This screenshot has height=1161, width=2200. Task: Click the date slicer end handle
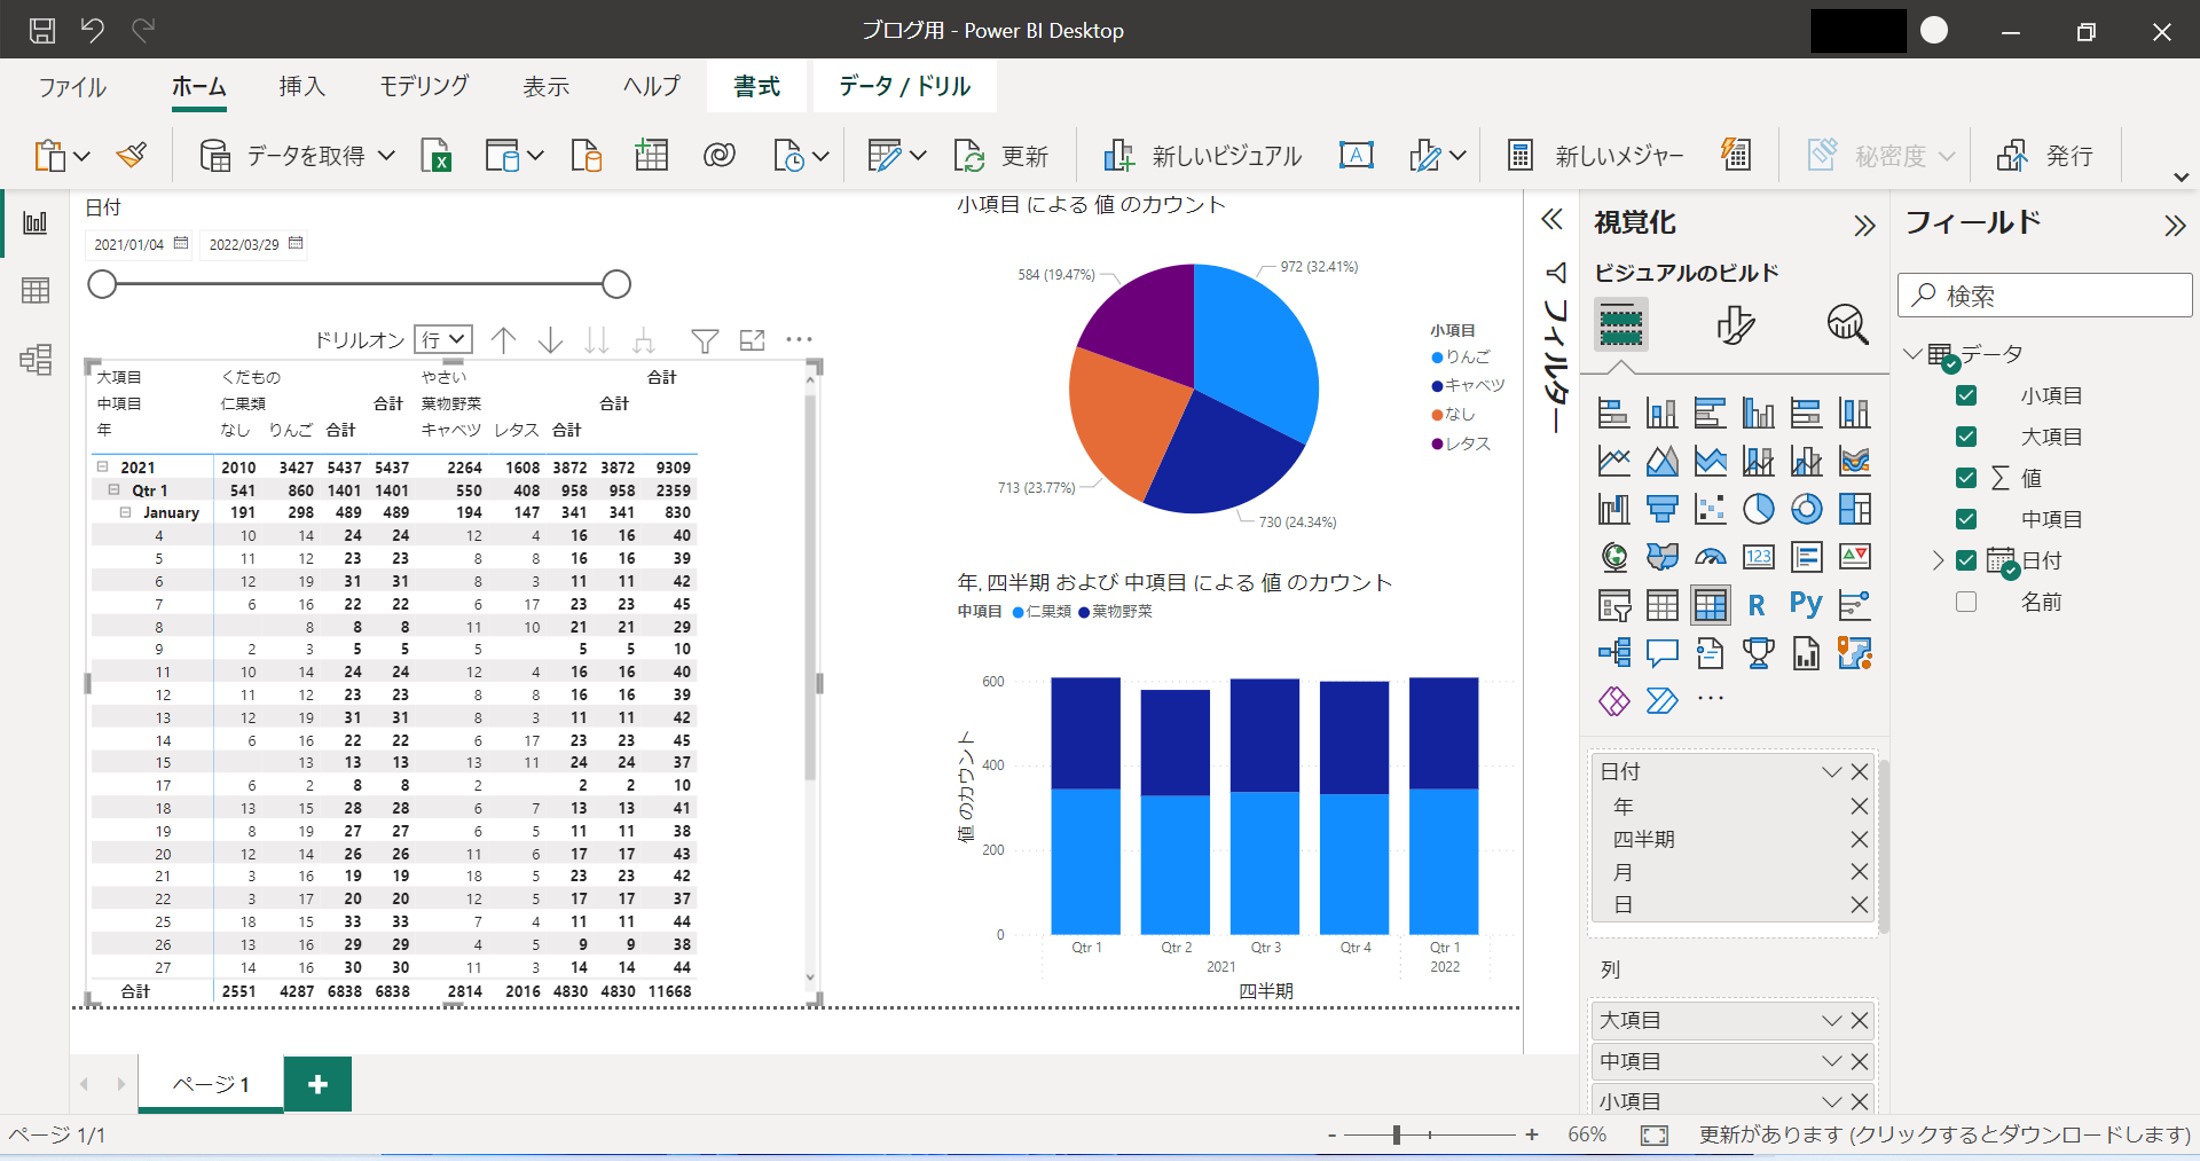(617, 284)
